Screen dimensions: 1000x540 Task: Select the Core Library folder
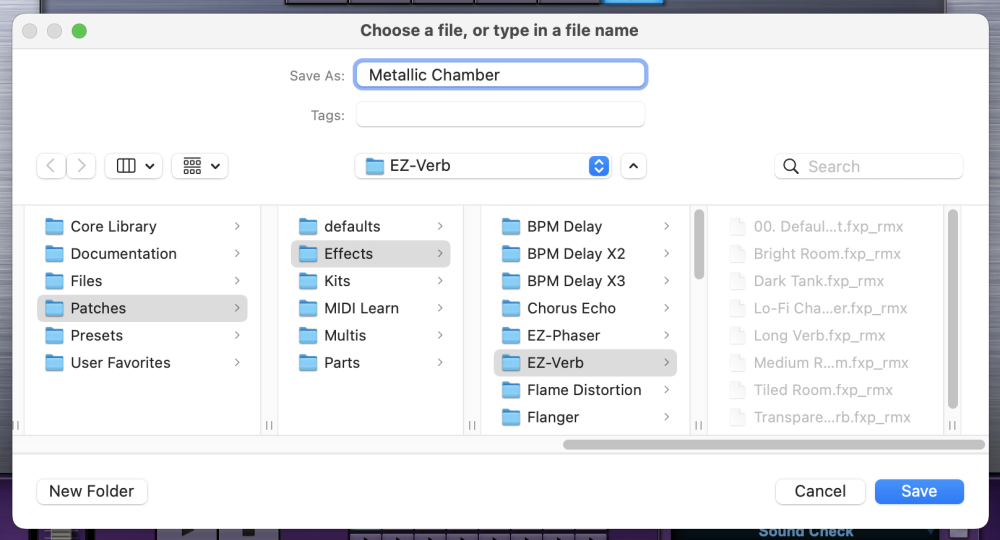click(x=113, y=226)
